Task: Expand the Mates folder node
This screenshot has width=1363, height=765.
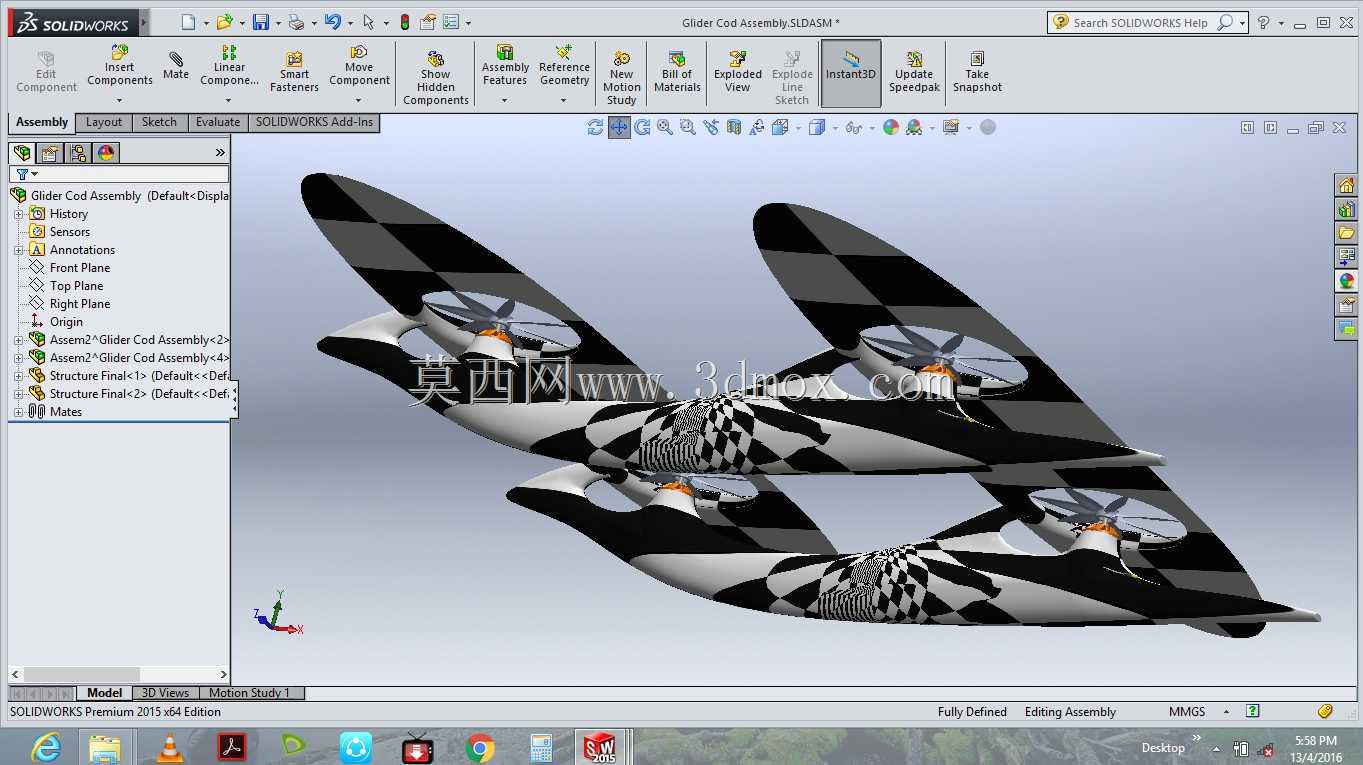Action: [x=18, y=412]
